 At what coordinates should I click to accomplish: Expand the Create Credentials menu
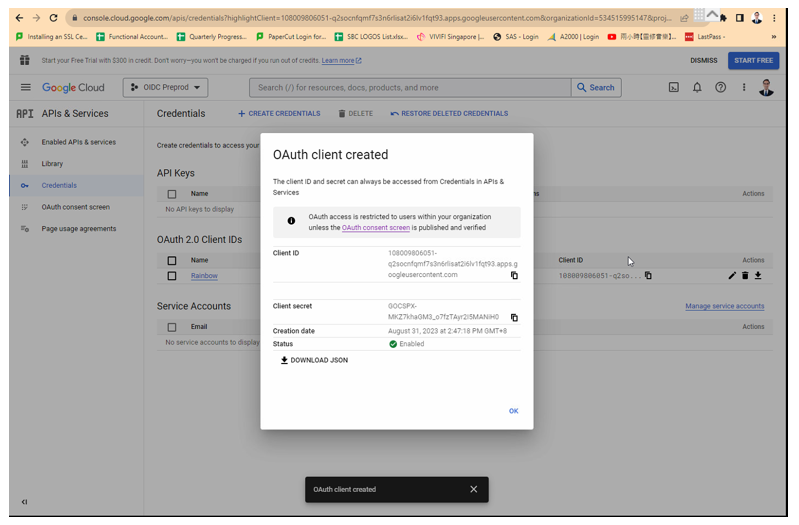click(279, 114)
